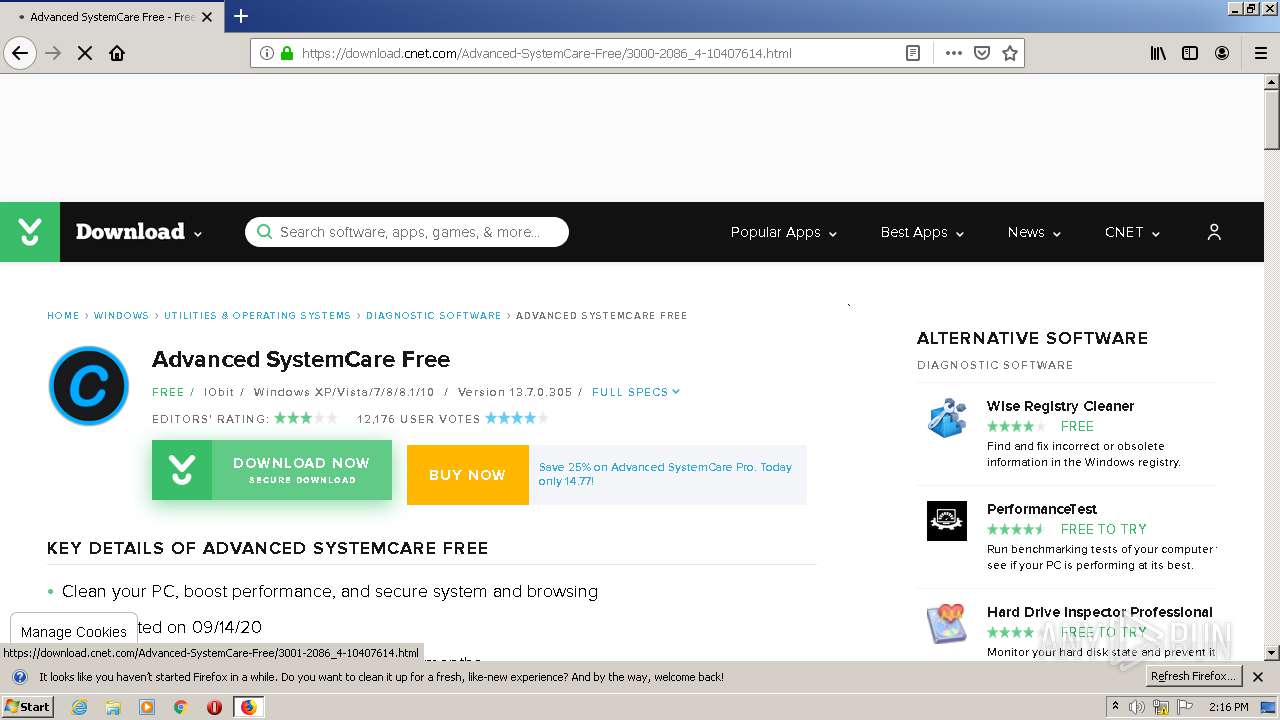Click the Start button

[28, 707]
